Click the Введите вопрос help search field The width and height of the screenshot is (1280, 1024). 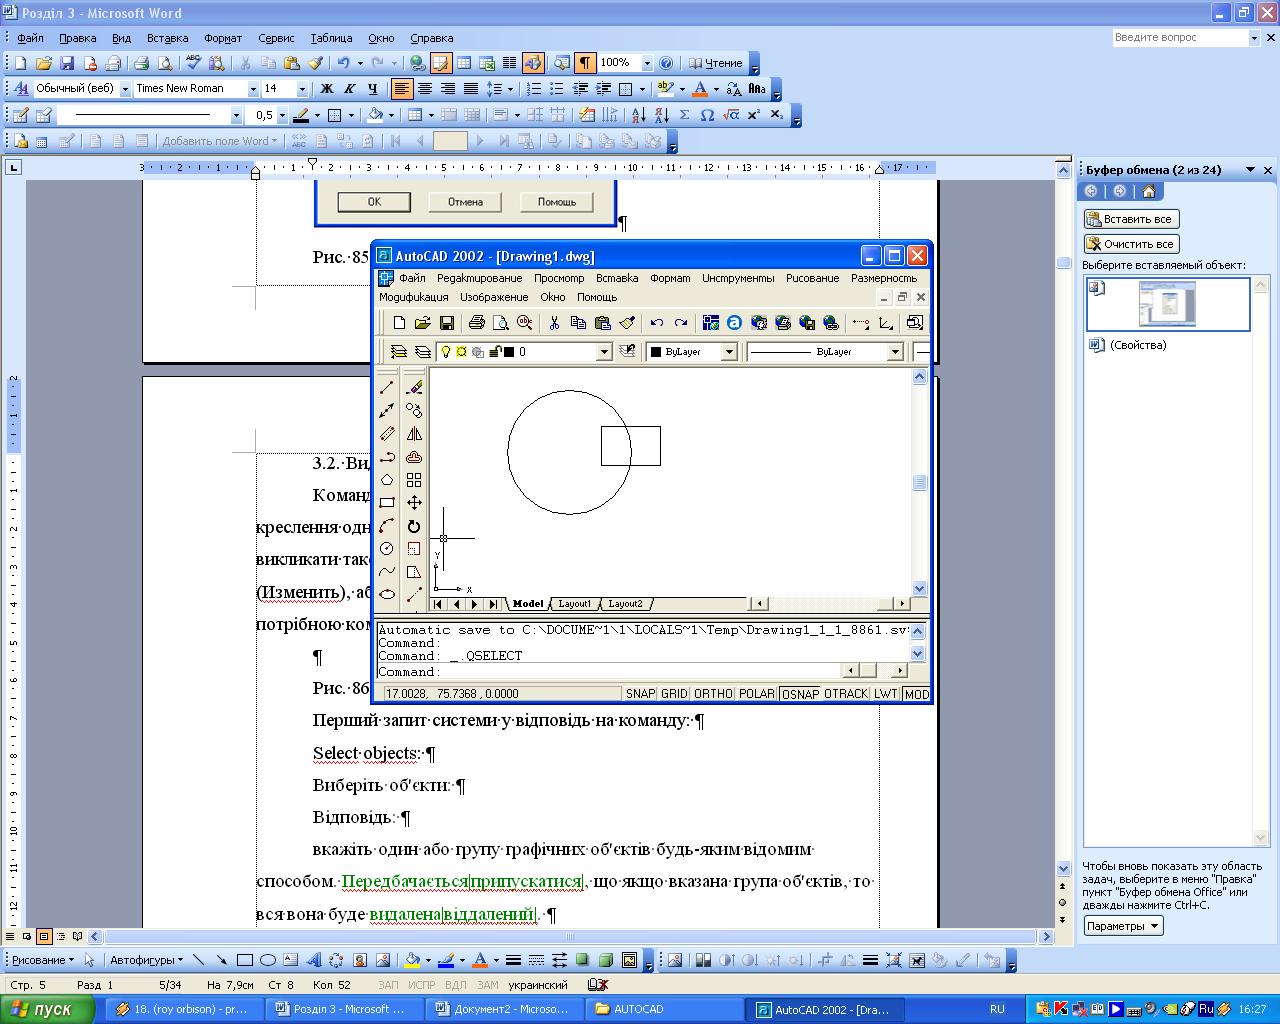point(1180,37)
